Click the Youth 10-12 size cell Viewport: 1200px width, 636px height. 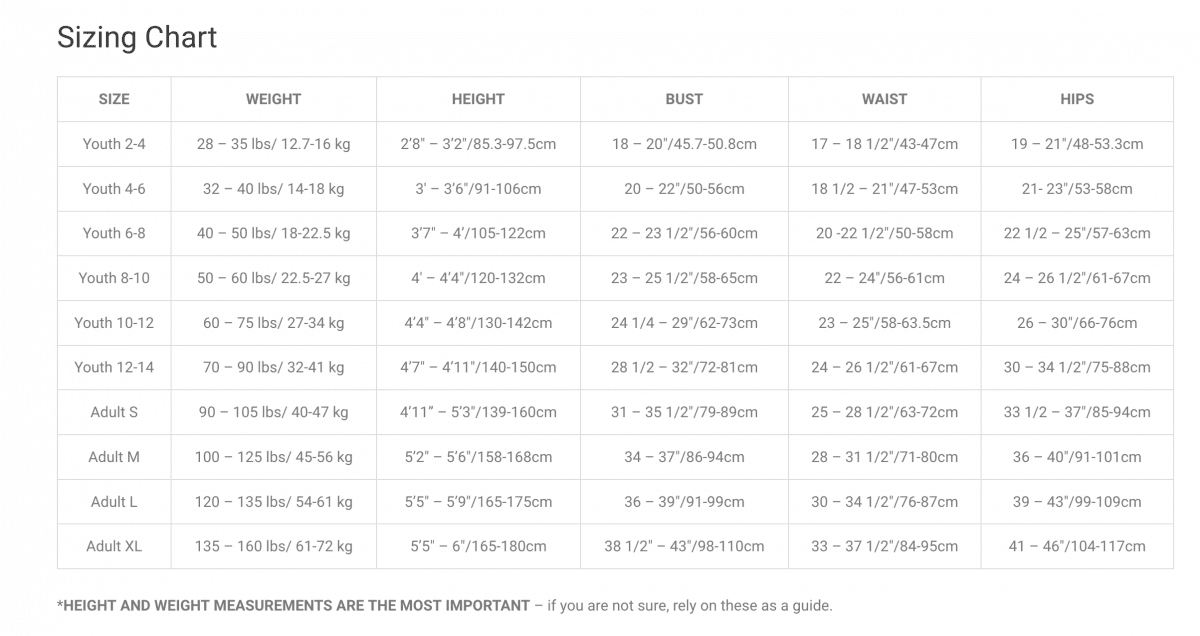point(114,323)
